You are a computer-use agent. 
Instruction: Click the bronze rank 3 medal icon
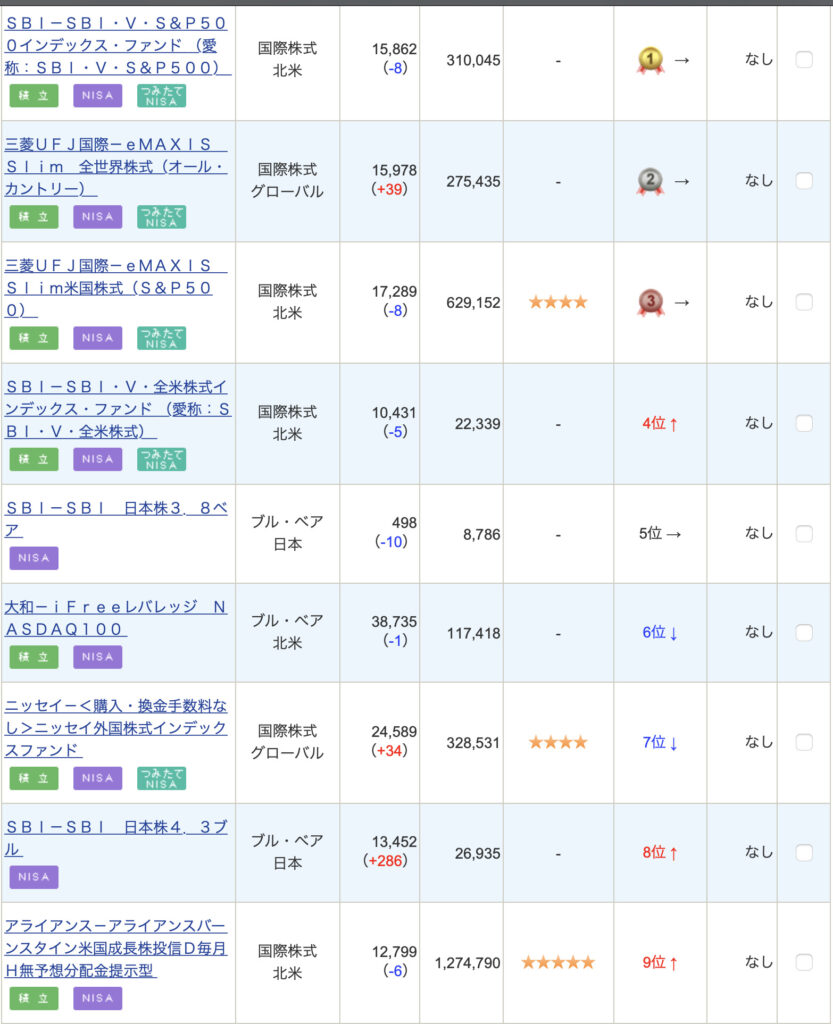[650, 302]
